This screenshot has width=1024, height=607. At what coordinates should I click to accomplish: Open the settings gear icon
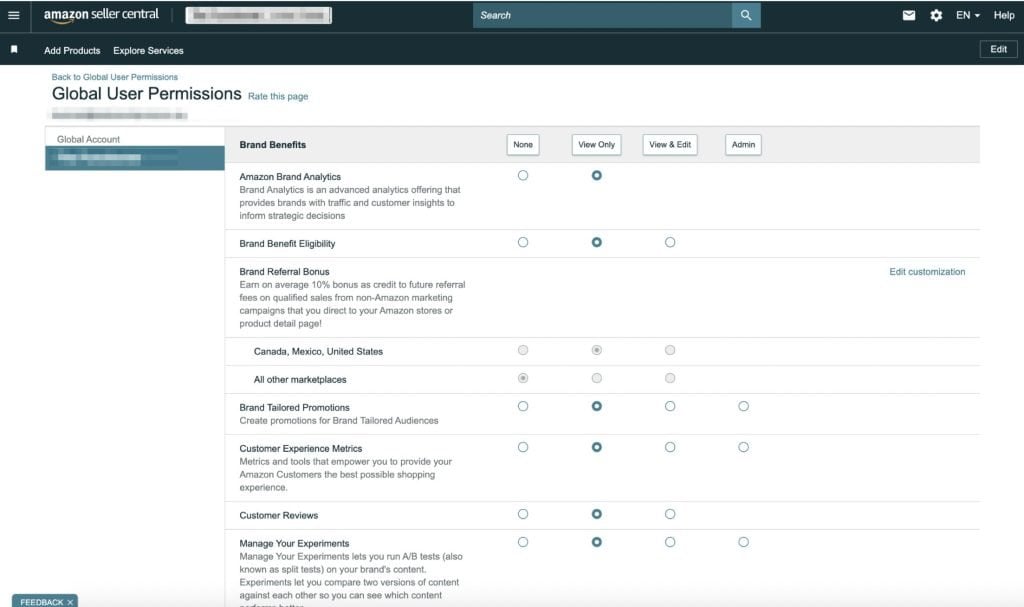pos(936,15)
